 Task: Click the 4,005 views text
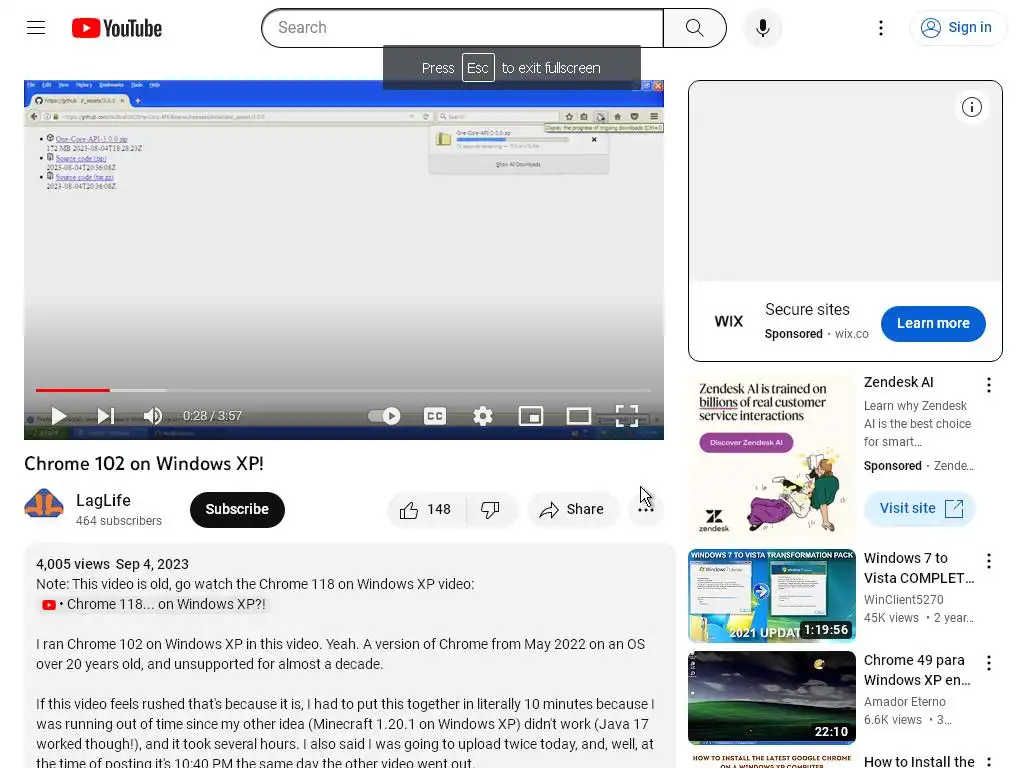(x=73, y=564)
